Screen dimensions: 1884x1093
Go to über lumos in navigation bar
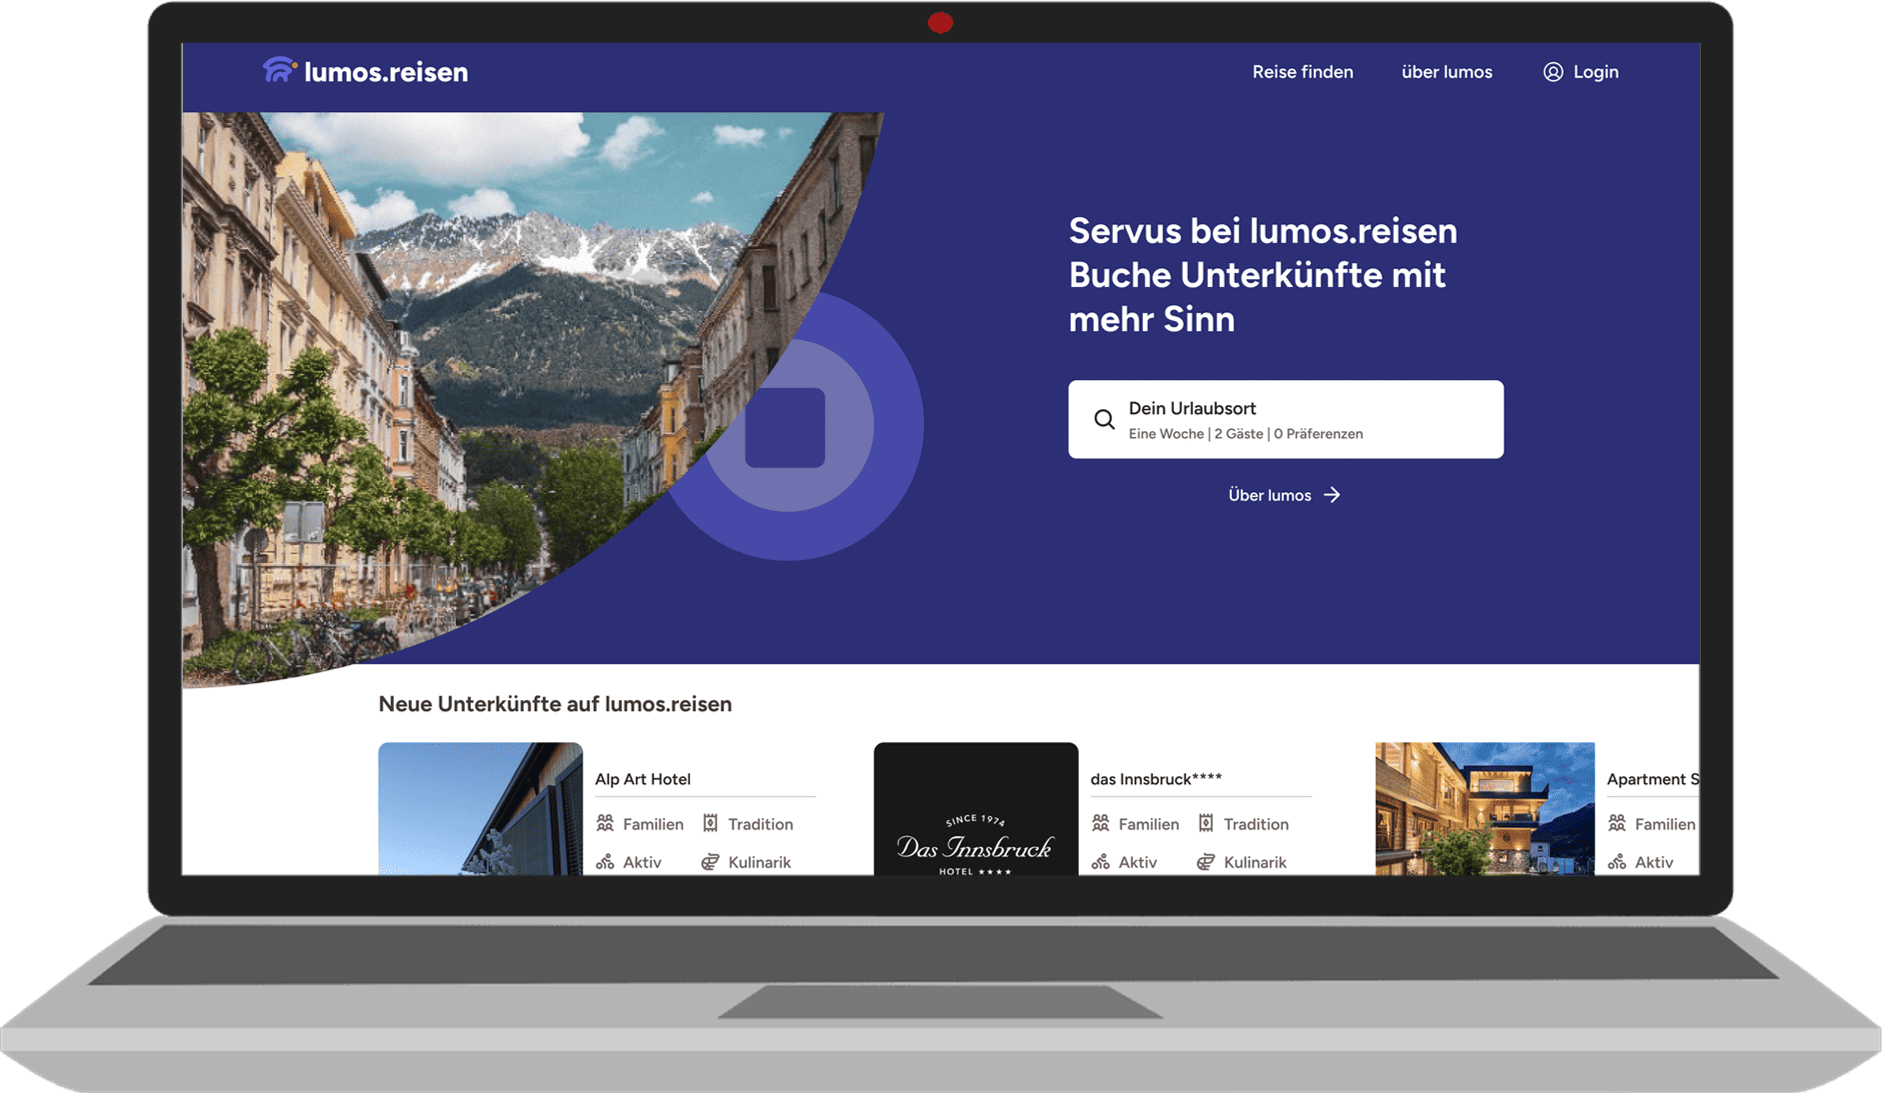click(1446, 72)
